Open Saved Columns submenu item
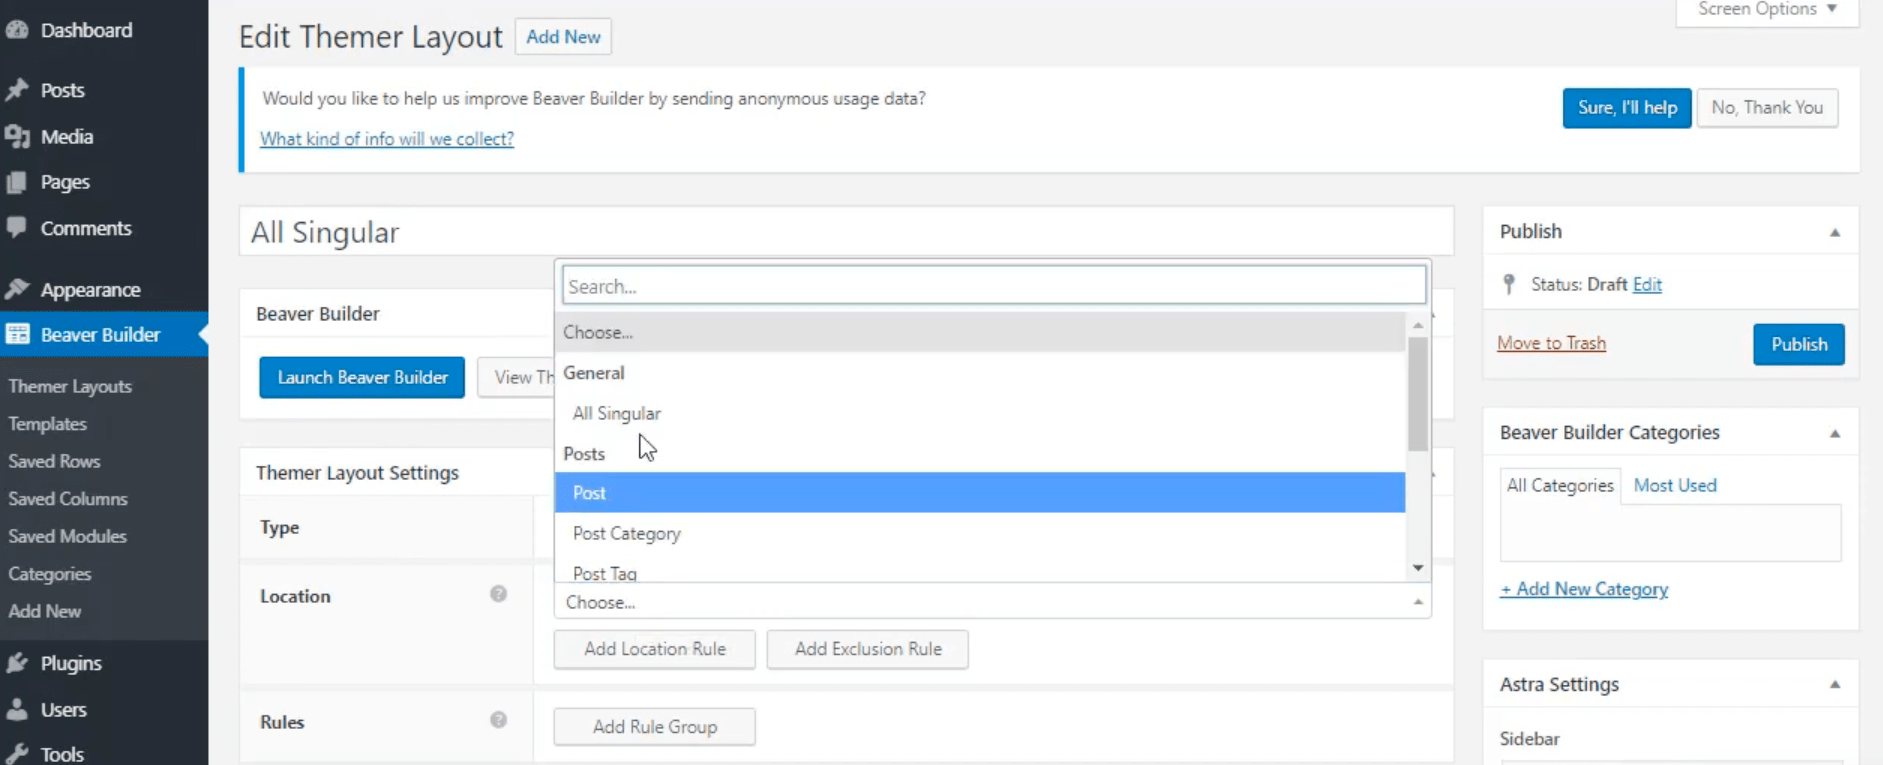 [x=68, y=498]
